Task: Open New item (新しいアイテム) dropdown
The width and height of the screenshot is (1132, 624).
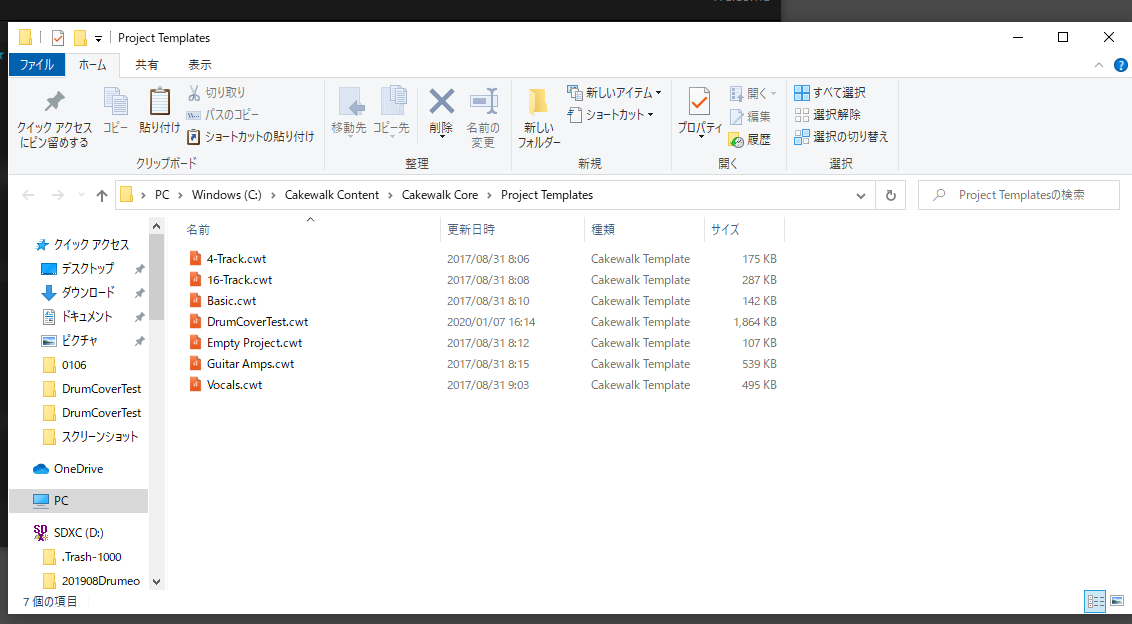Action: point(614,92)
